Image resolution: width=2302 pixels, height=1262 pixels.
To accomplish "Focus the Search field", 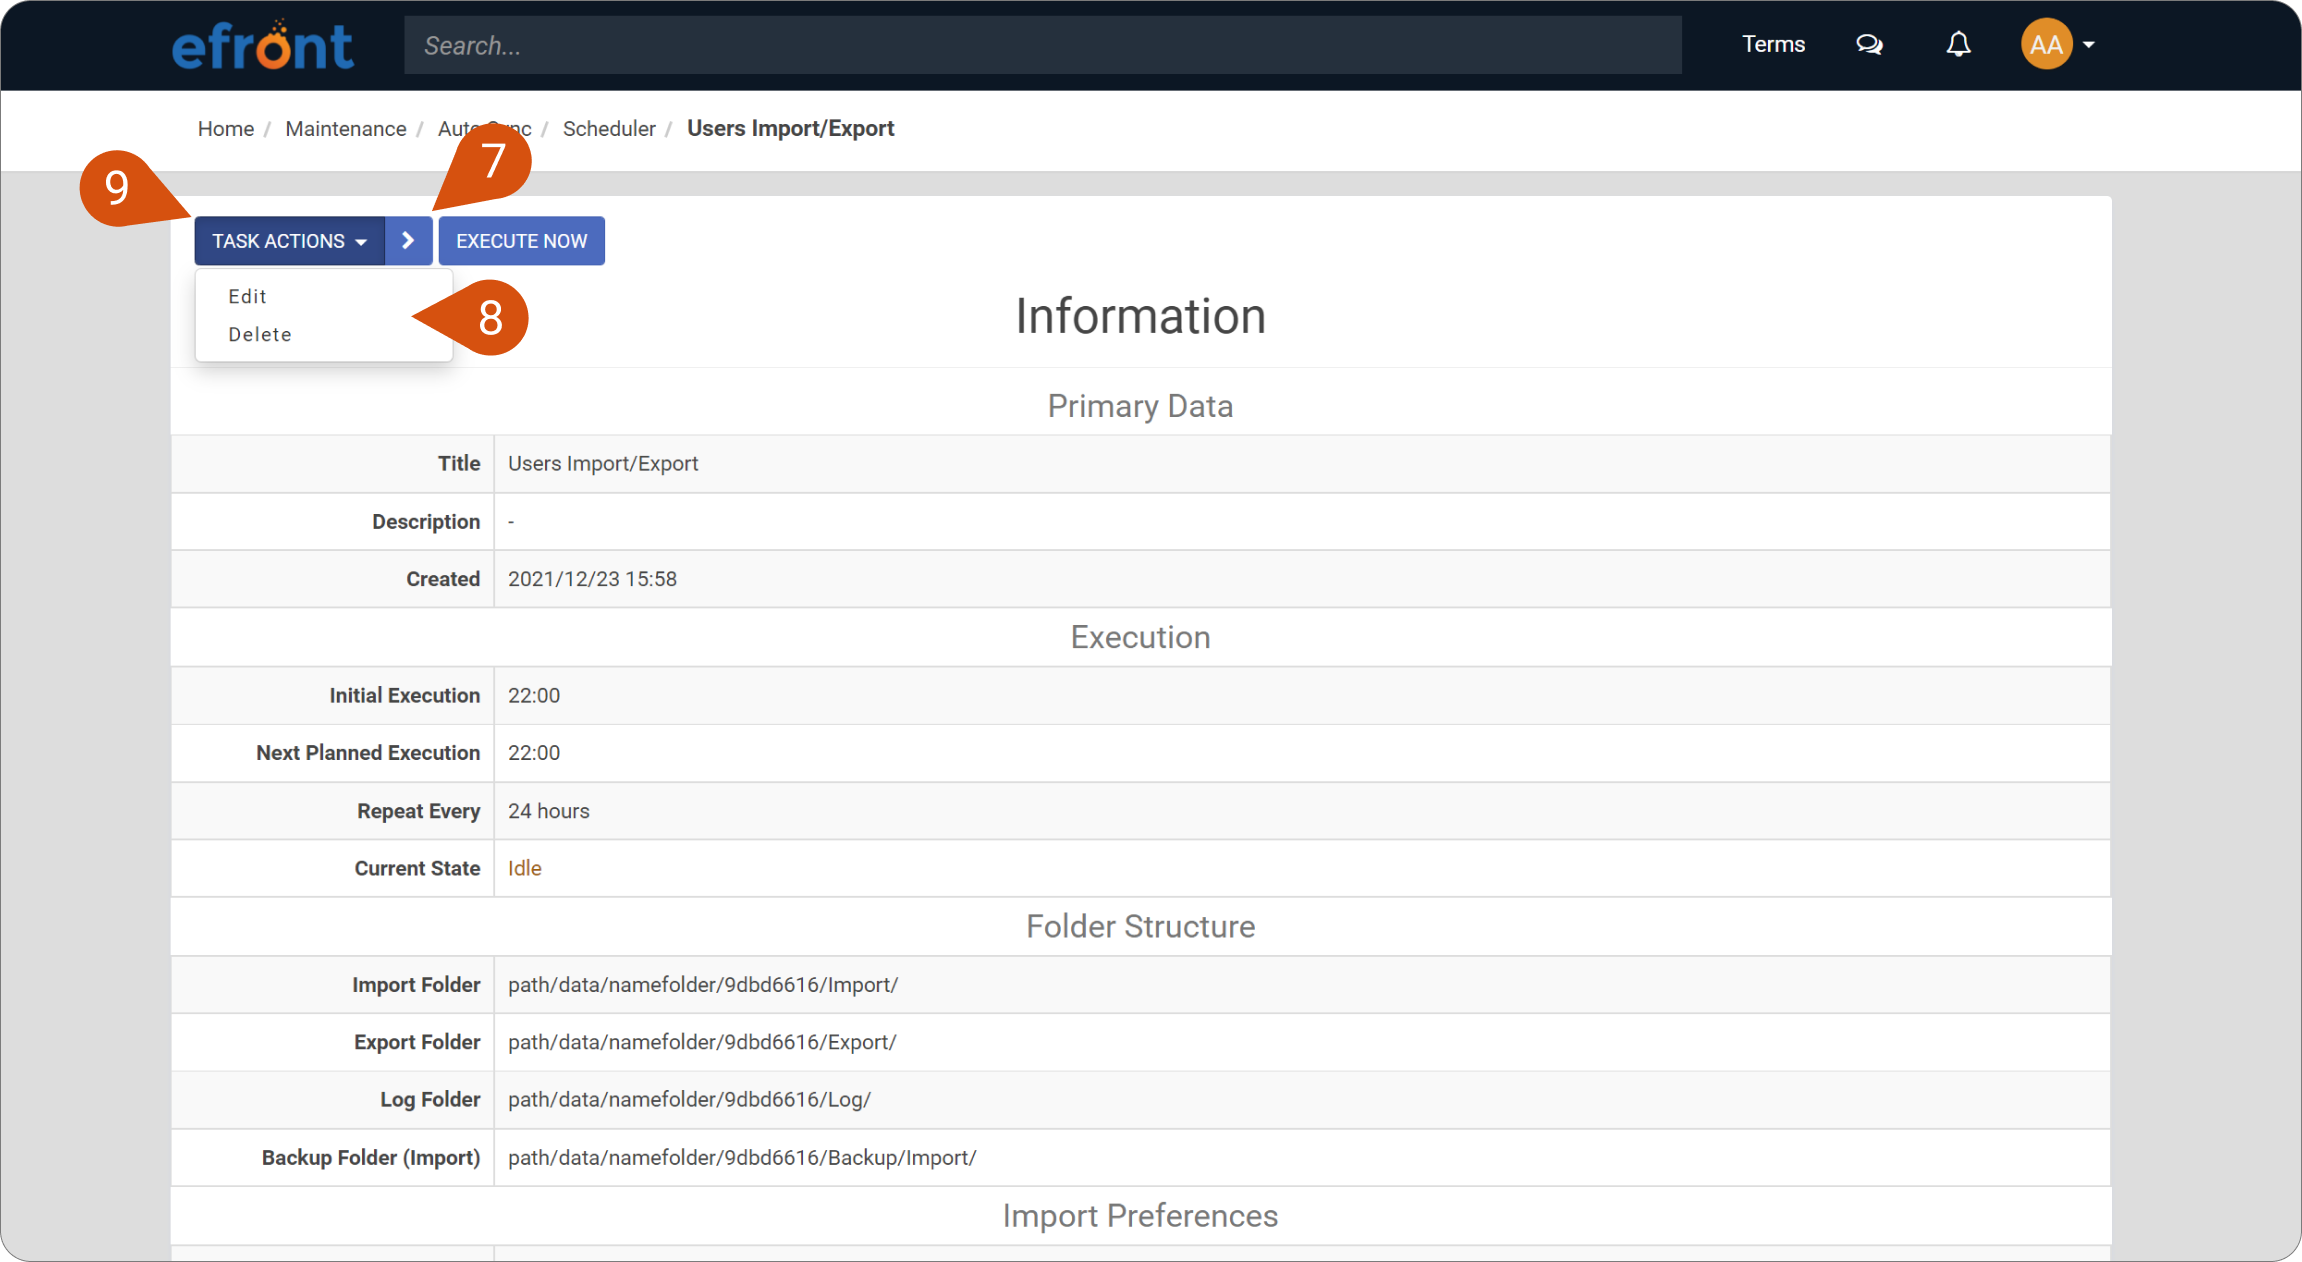I will click(x=1043, y=45).
